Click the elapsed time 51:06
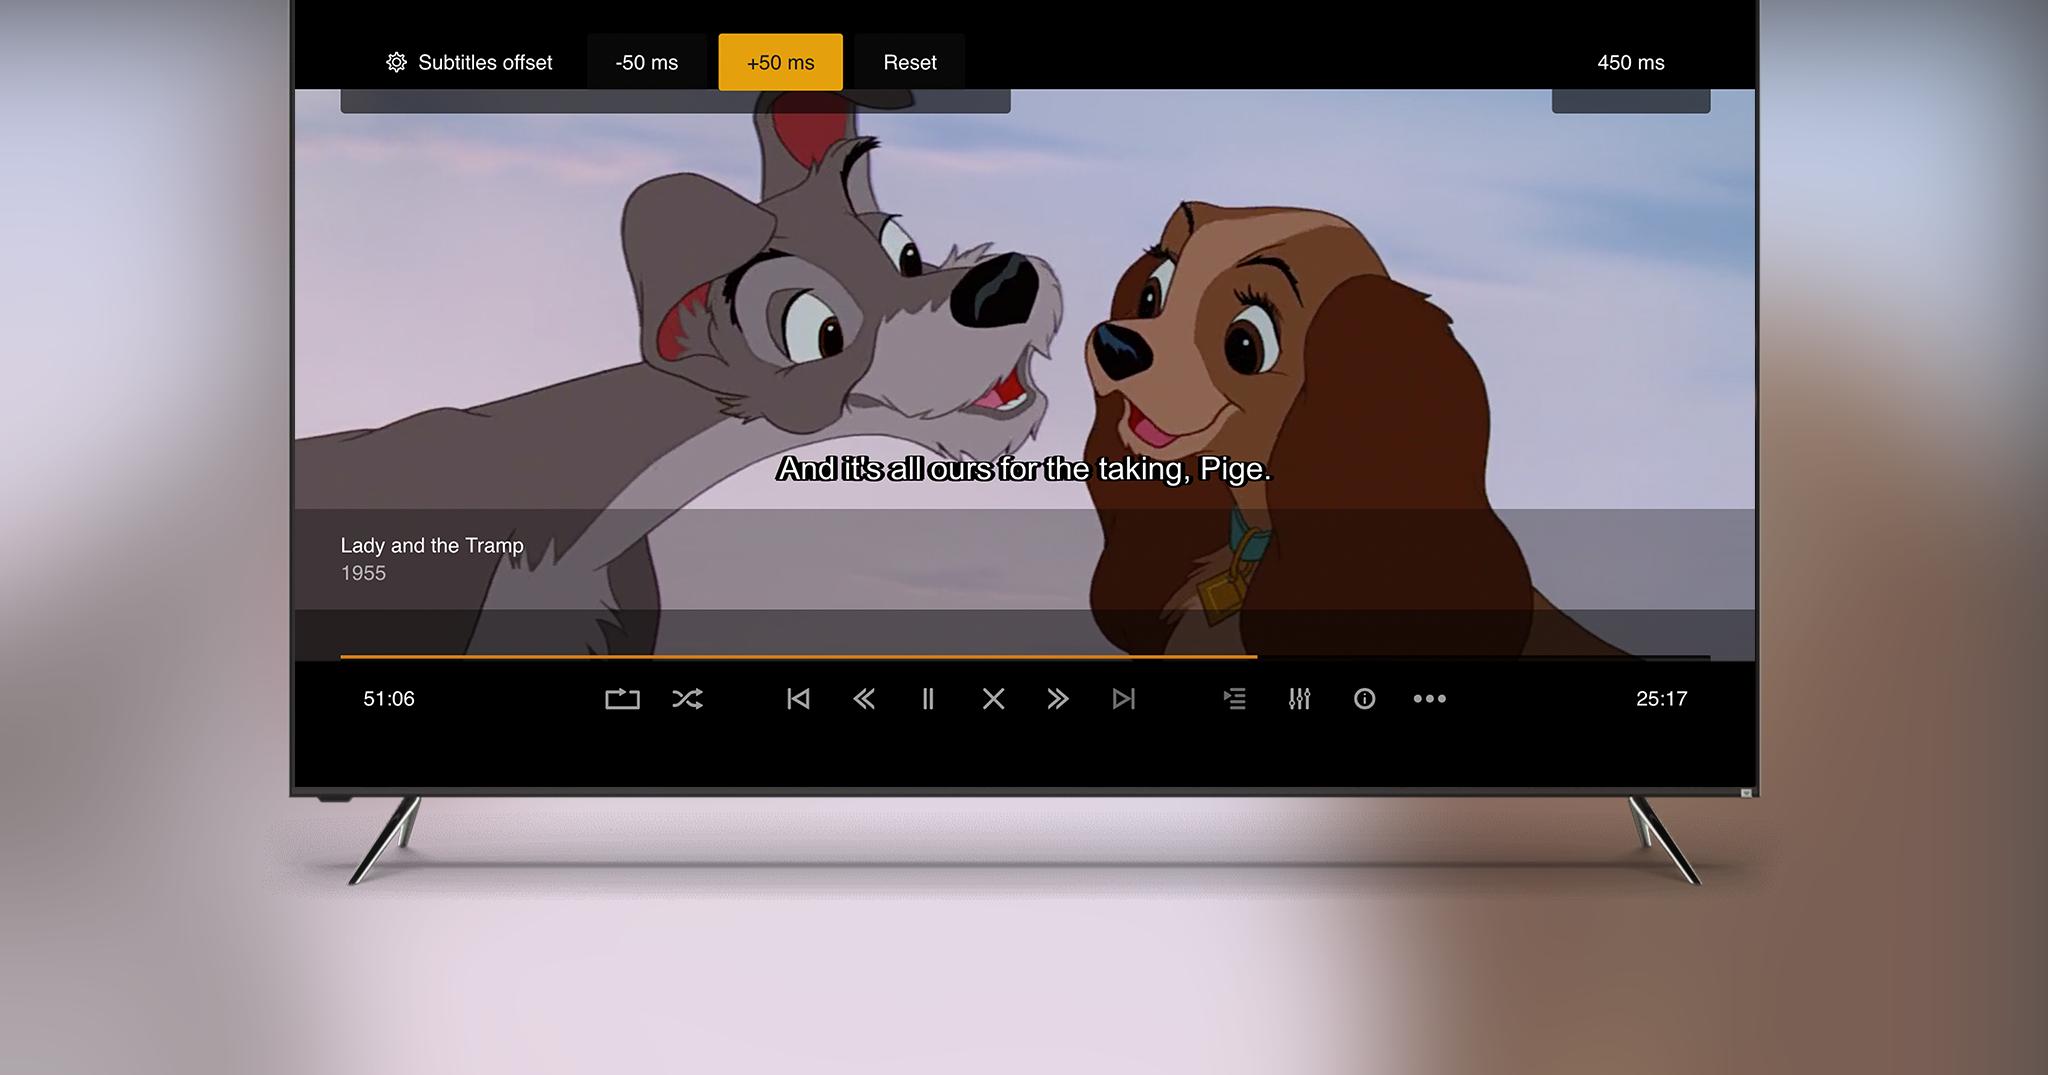The image size is (2048, 1075). coord(389,699)
